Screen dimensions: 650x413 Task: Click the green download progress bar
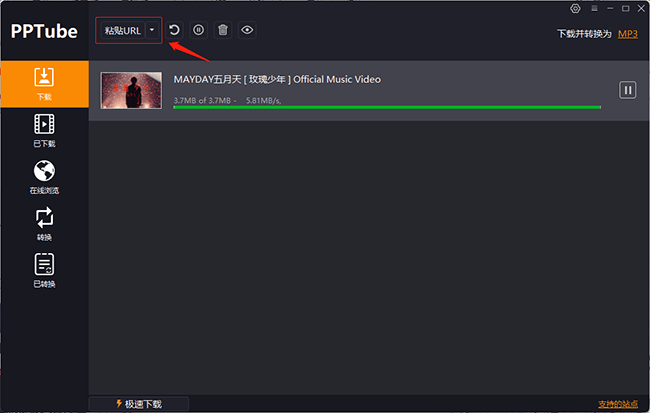click(387, 107)
